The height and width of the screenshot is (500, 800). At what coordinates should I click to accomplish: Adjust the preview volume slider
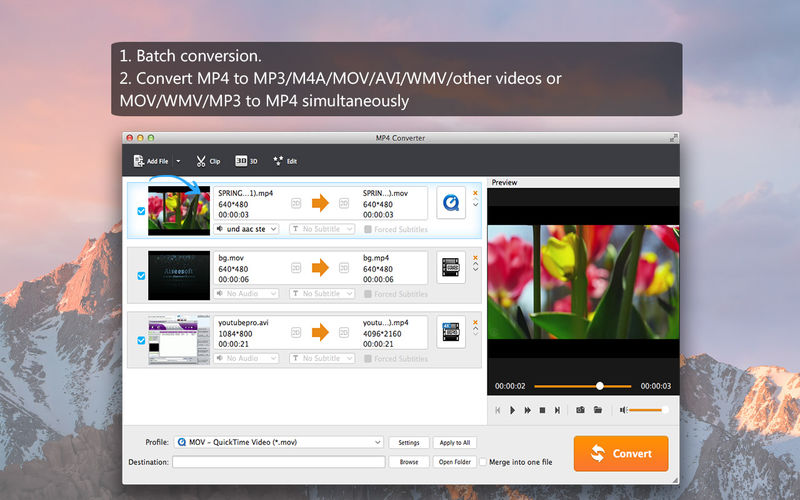tap(648, 410)
